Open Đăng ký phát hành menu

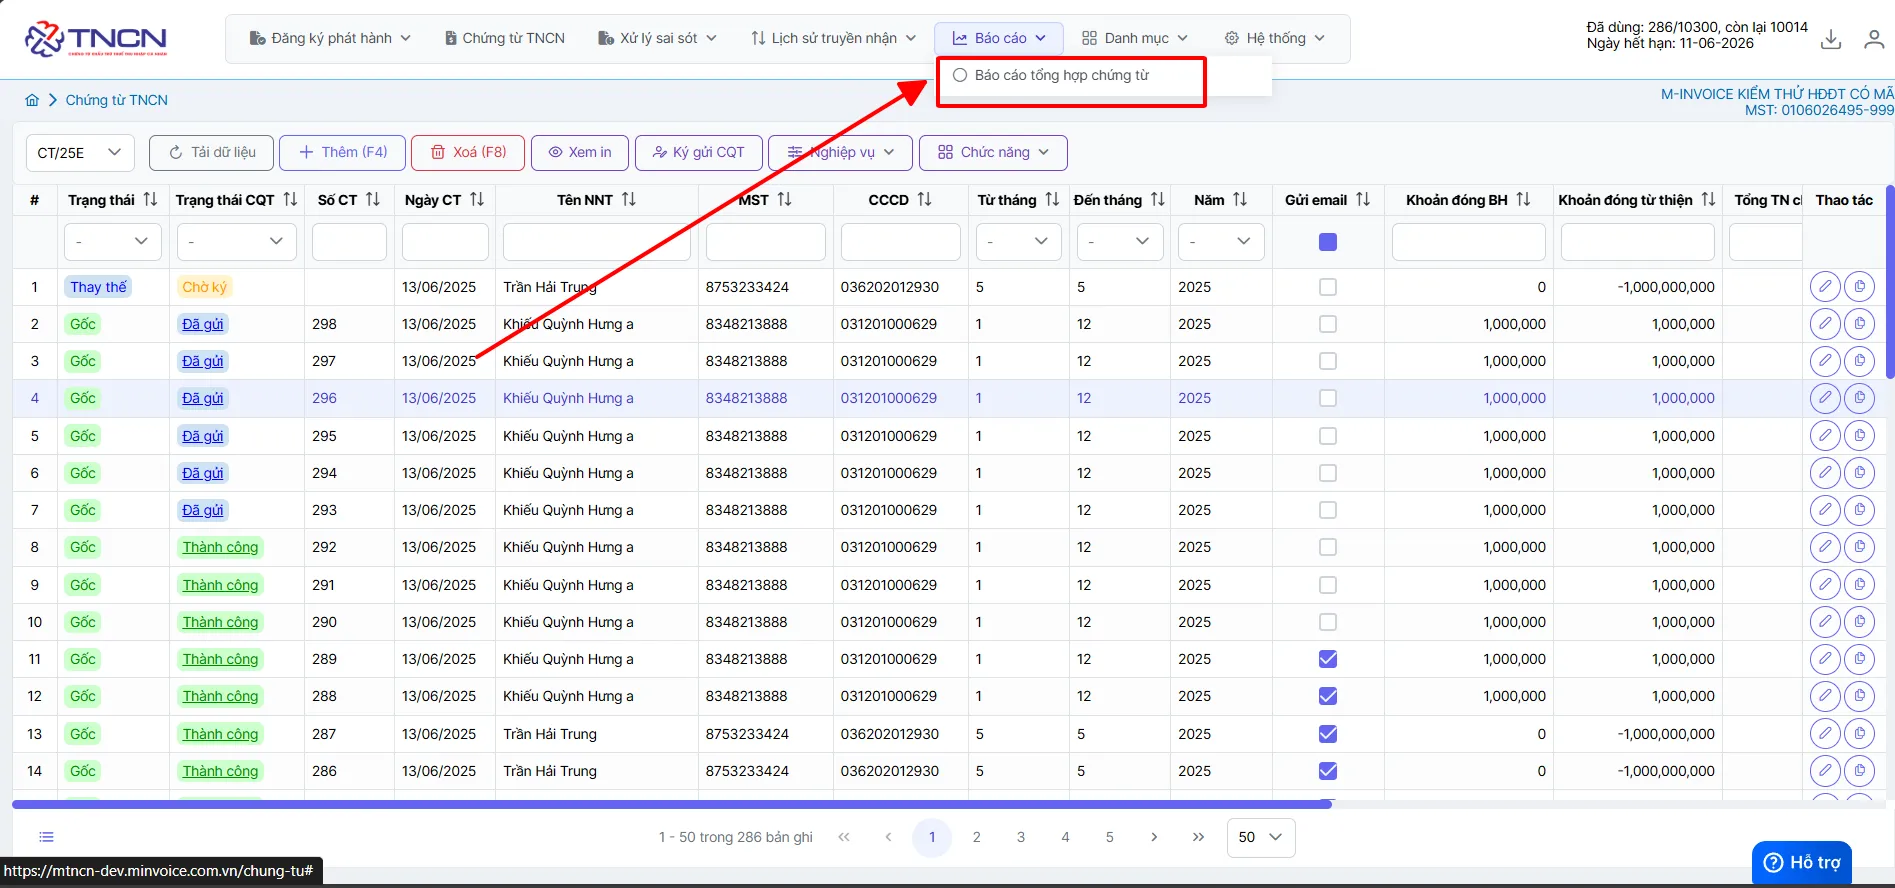(330, 39)
